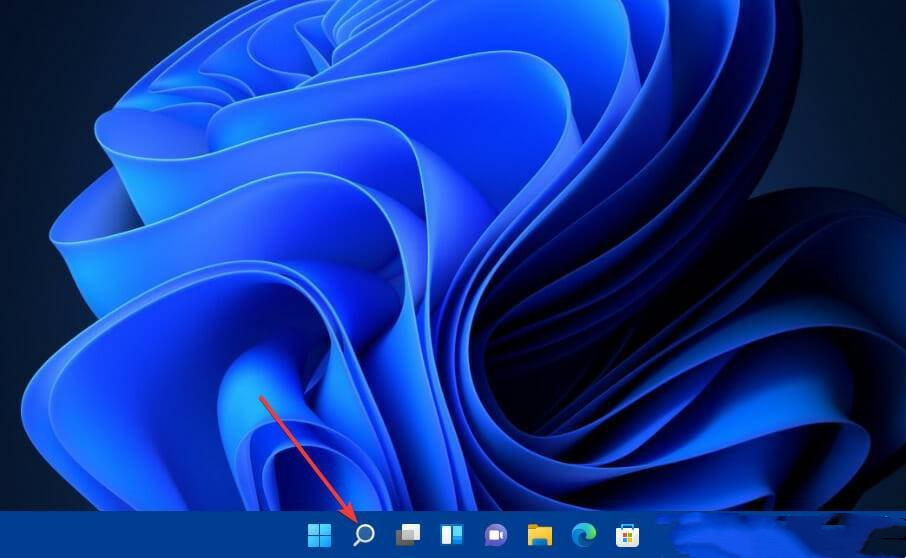
Task: Click the blue and white split-panel Widgets icon
Action: pos(452,535)
